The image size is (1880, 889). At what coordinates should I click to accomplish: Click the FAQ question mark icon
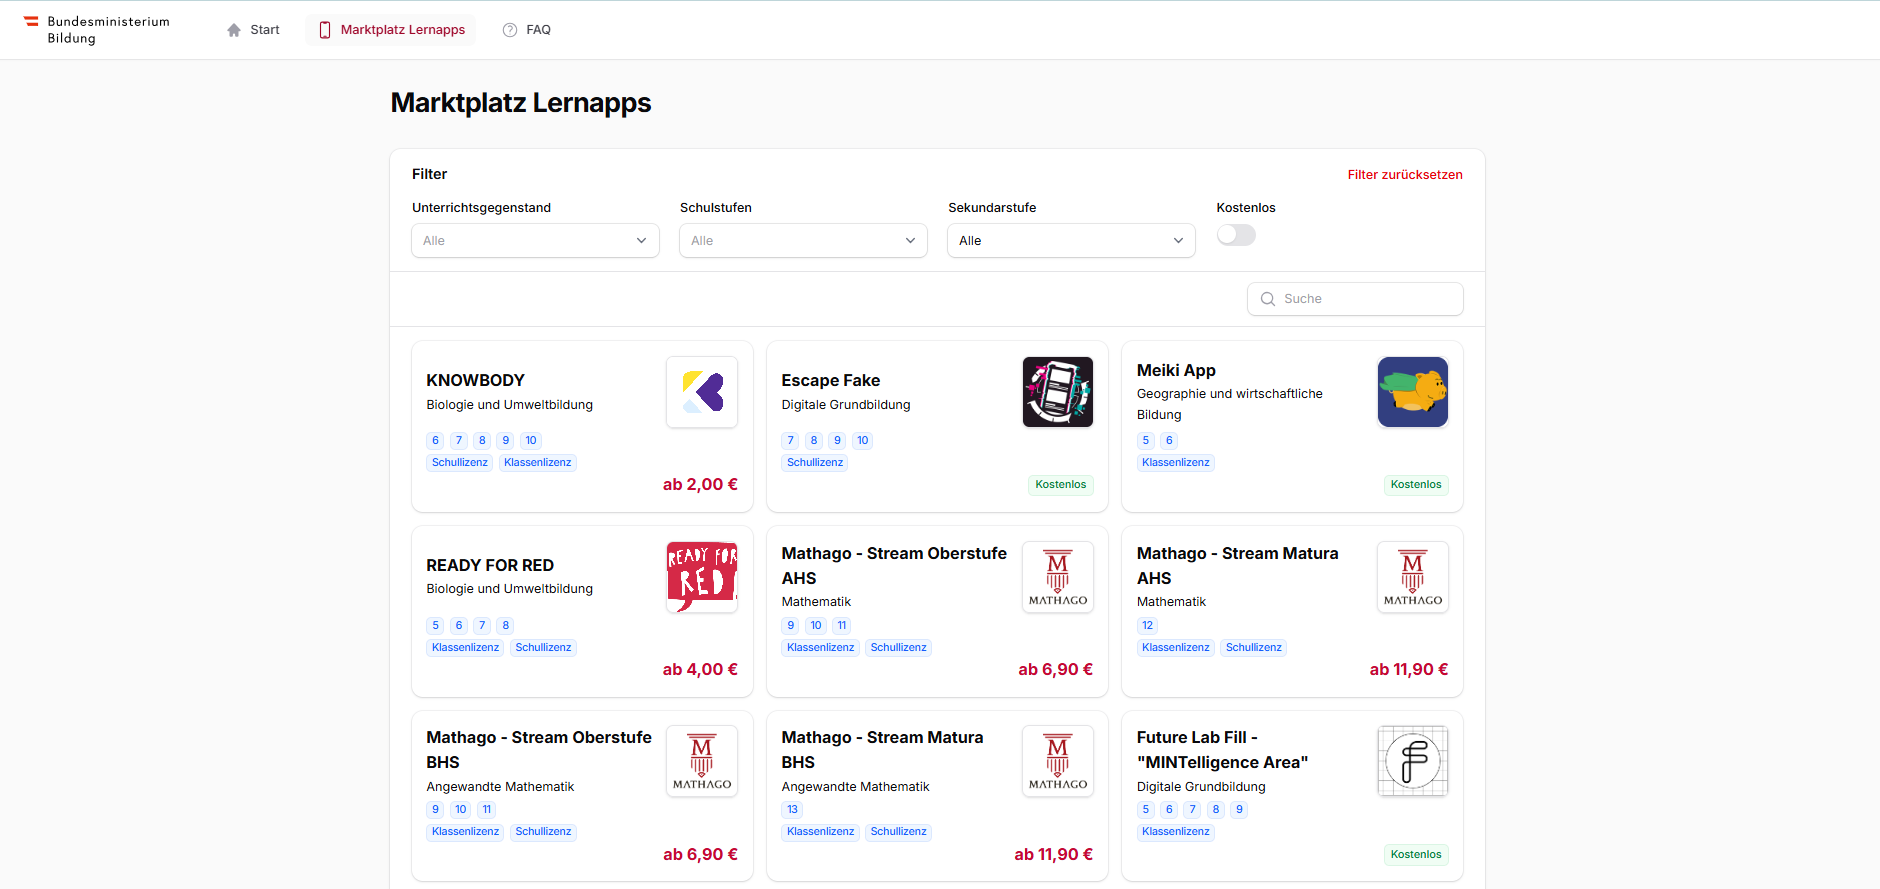pos(510,30)
